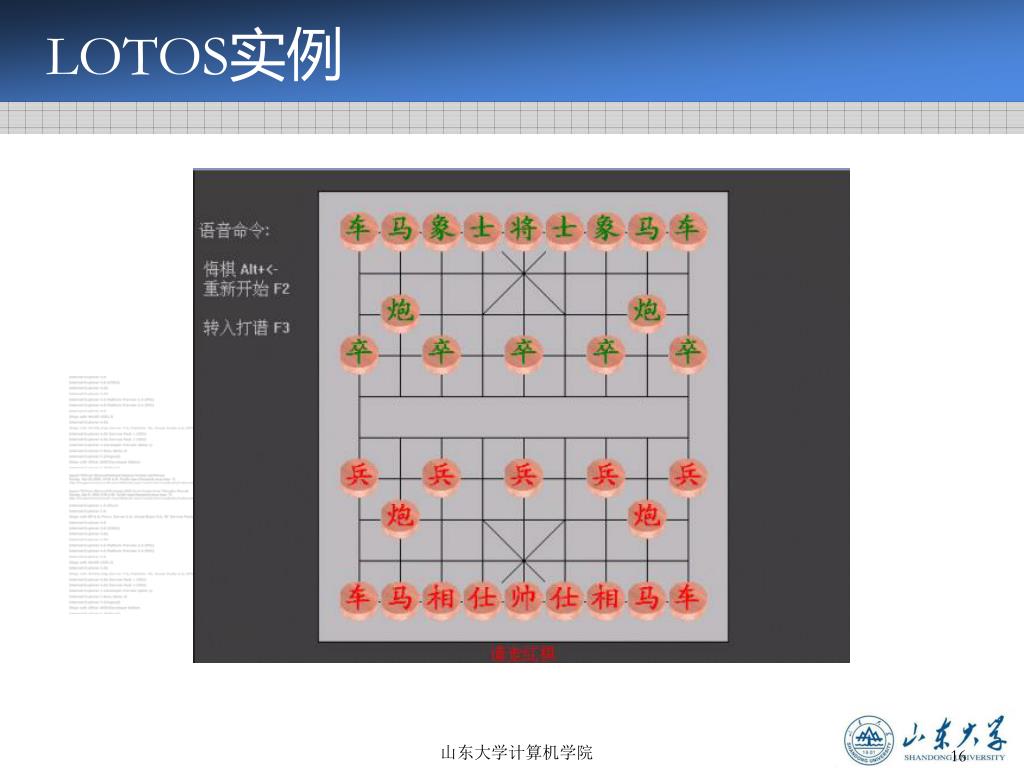This screenshot has height=768, width=1024.
Task: Select the center green 卒 pawn
Action: point(523,353)
